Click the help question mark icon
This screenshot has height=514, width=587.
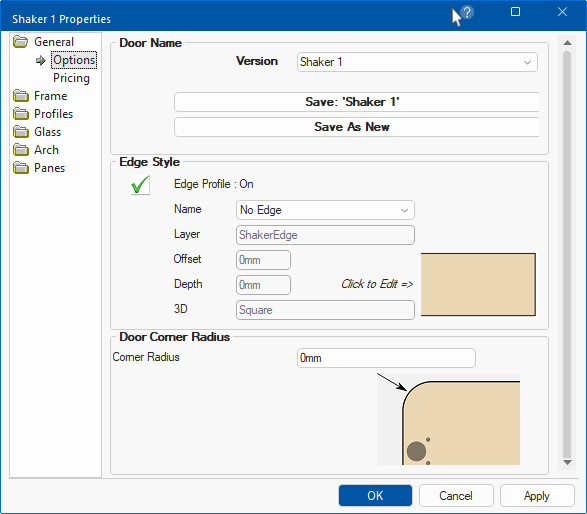click(x=467, y=12)
